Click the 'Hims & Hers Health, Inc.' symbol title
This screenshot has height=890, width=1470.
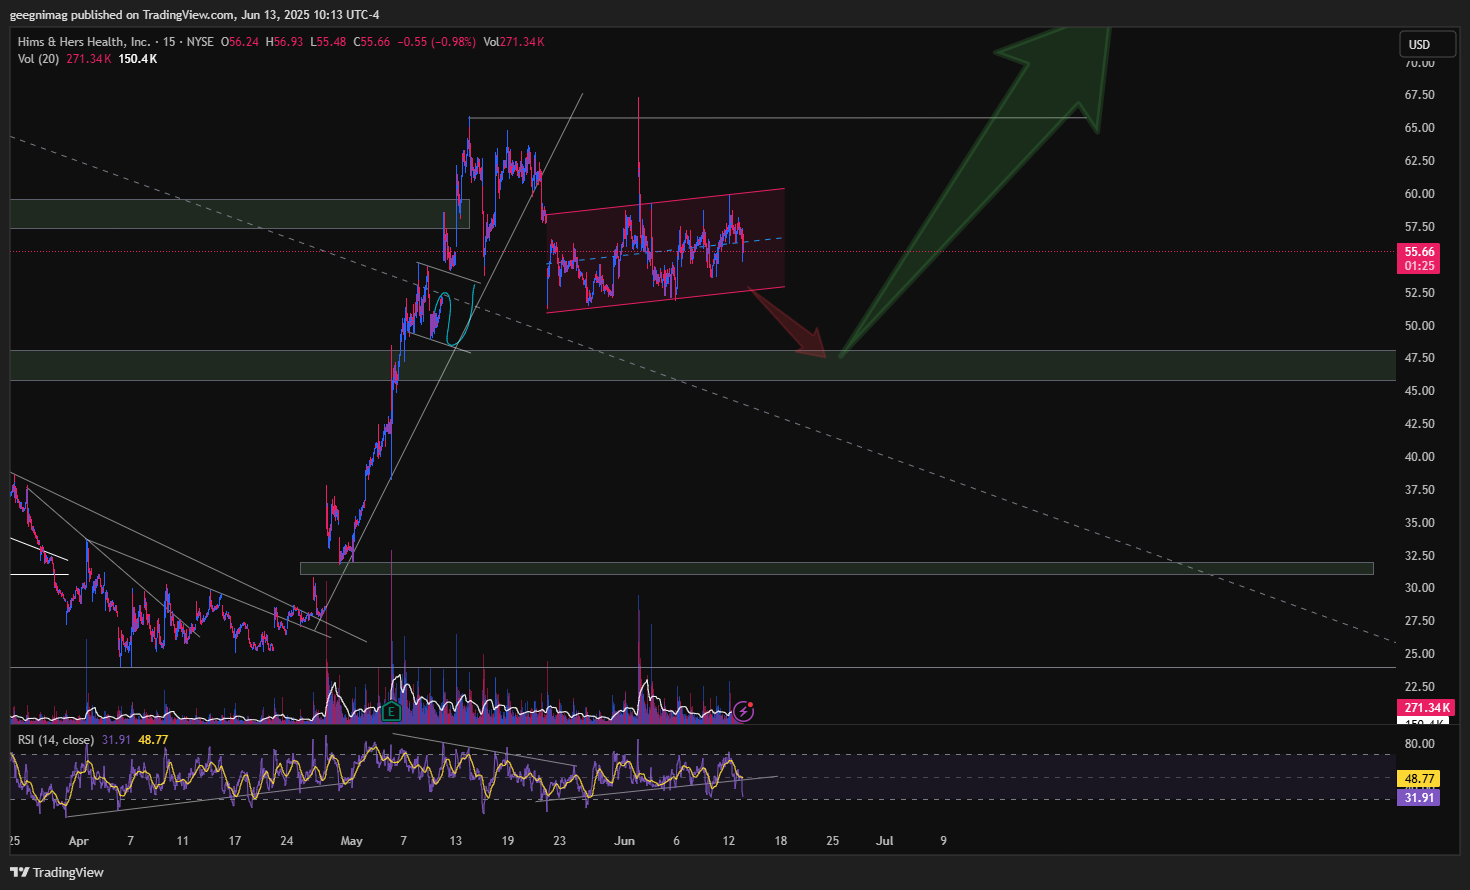pos(84,42)
